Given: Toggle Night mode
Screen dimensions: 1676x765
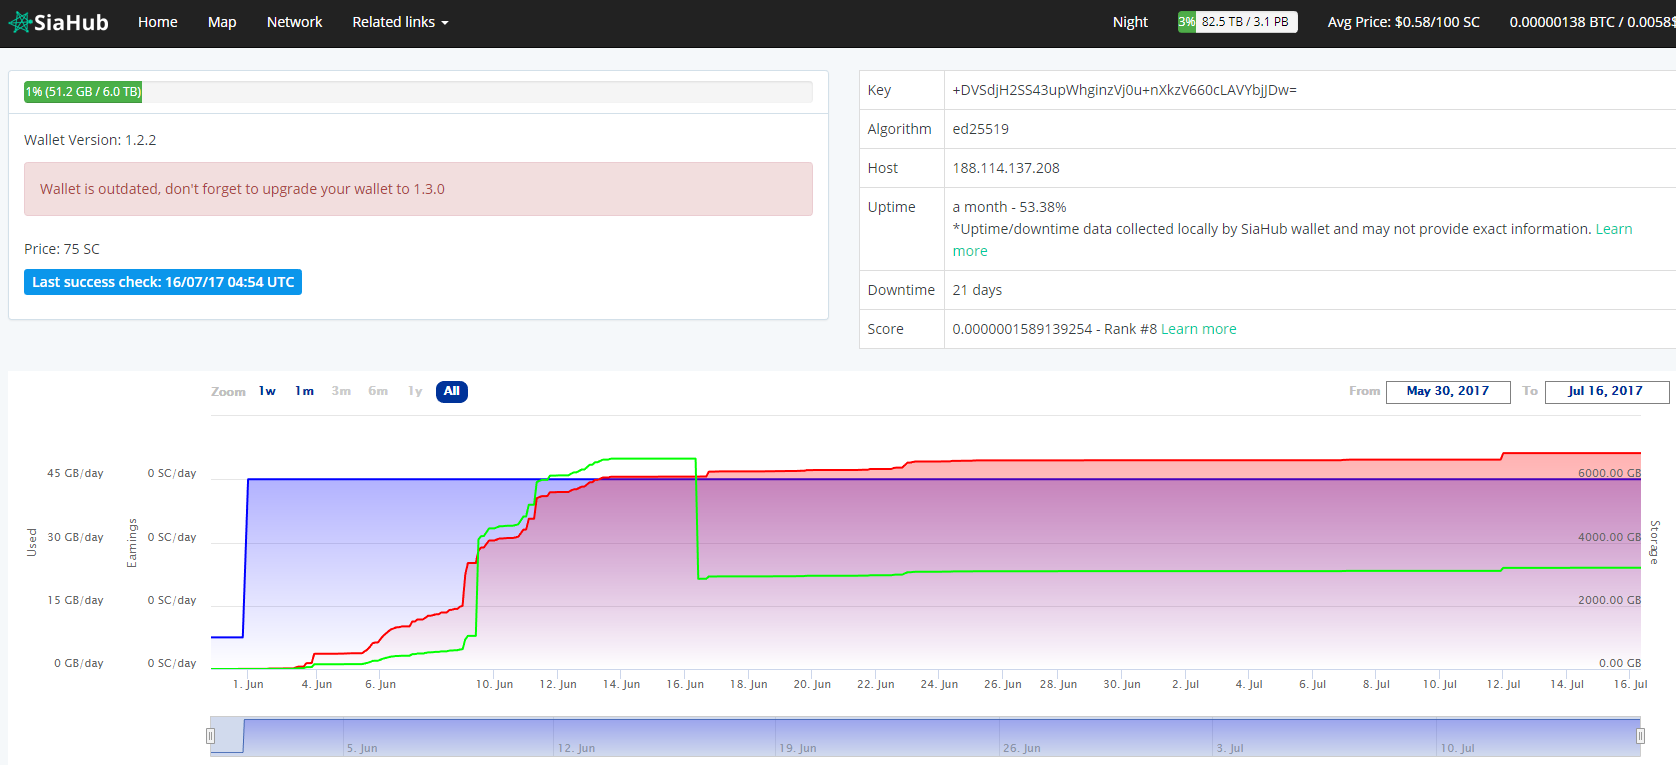Looking at the screenshot, I should [x=1130, y=22].
